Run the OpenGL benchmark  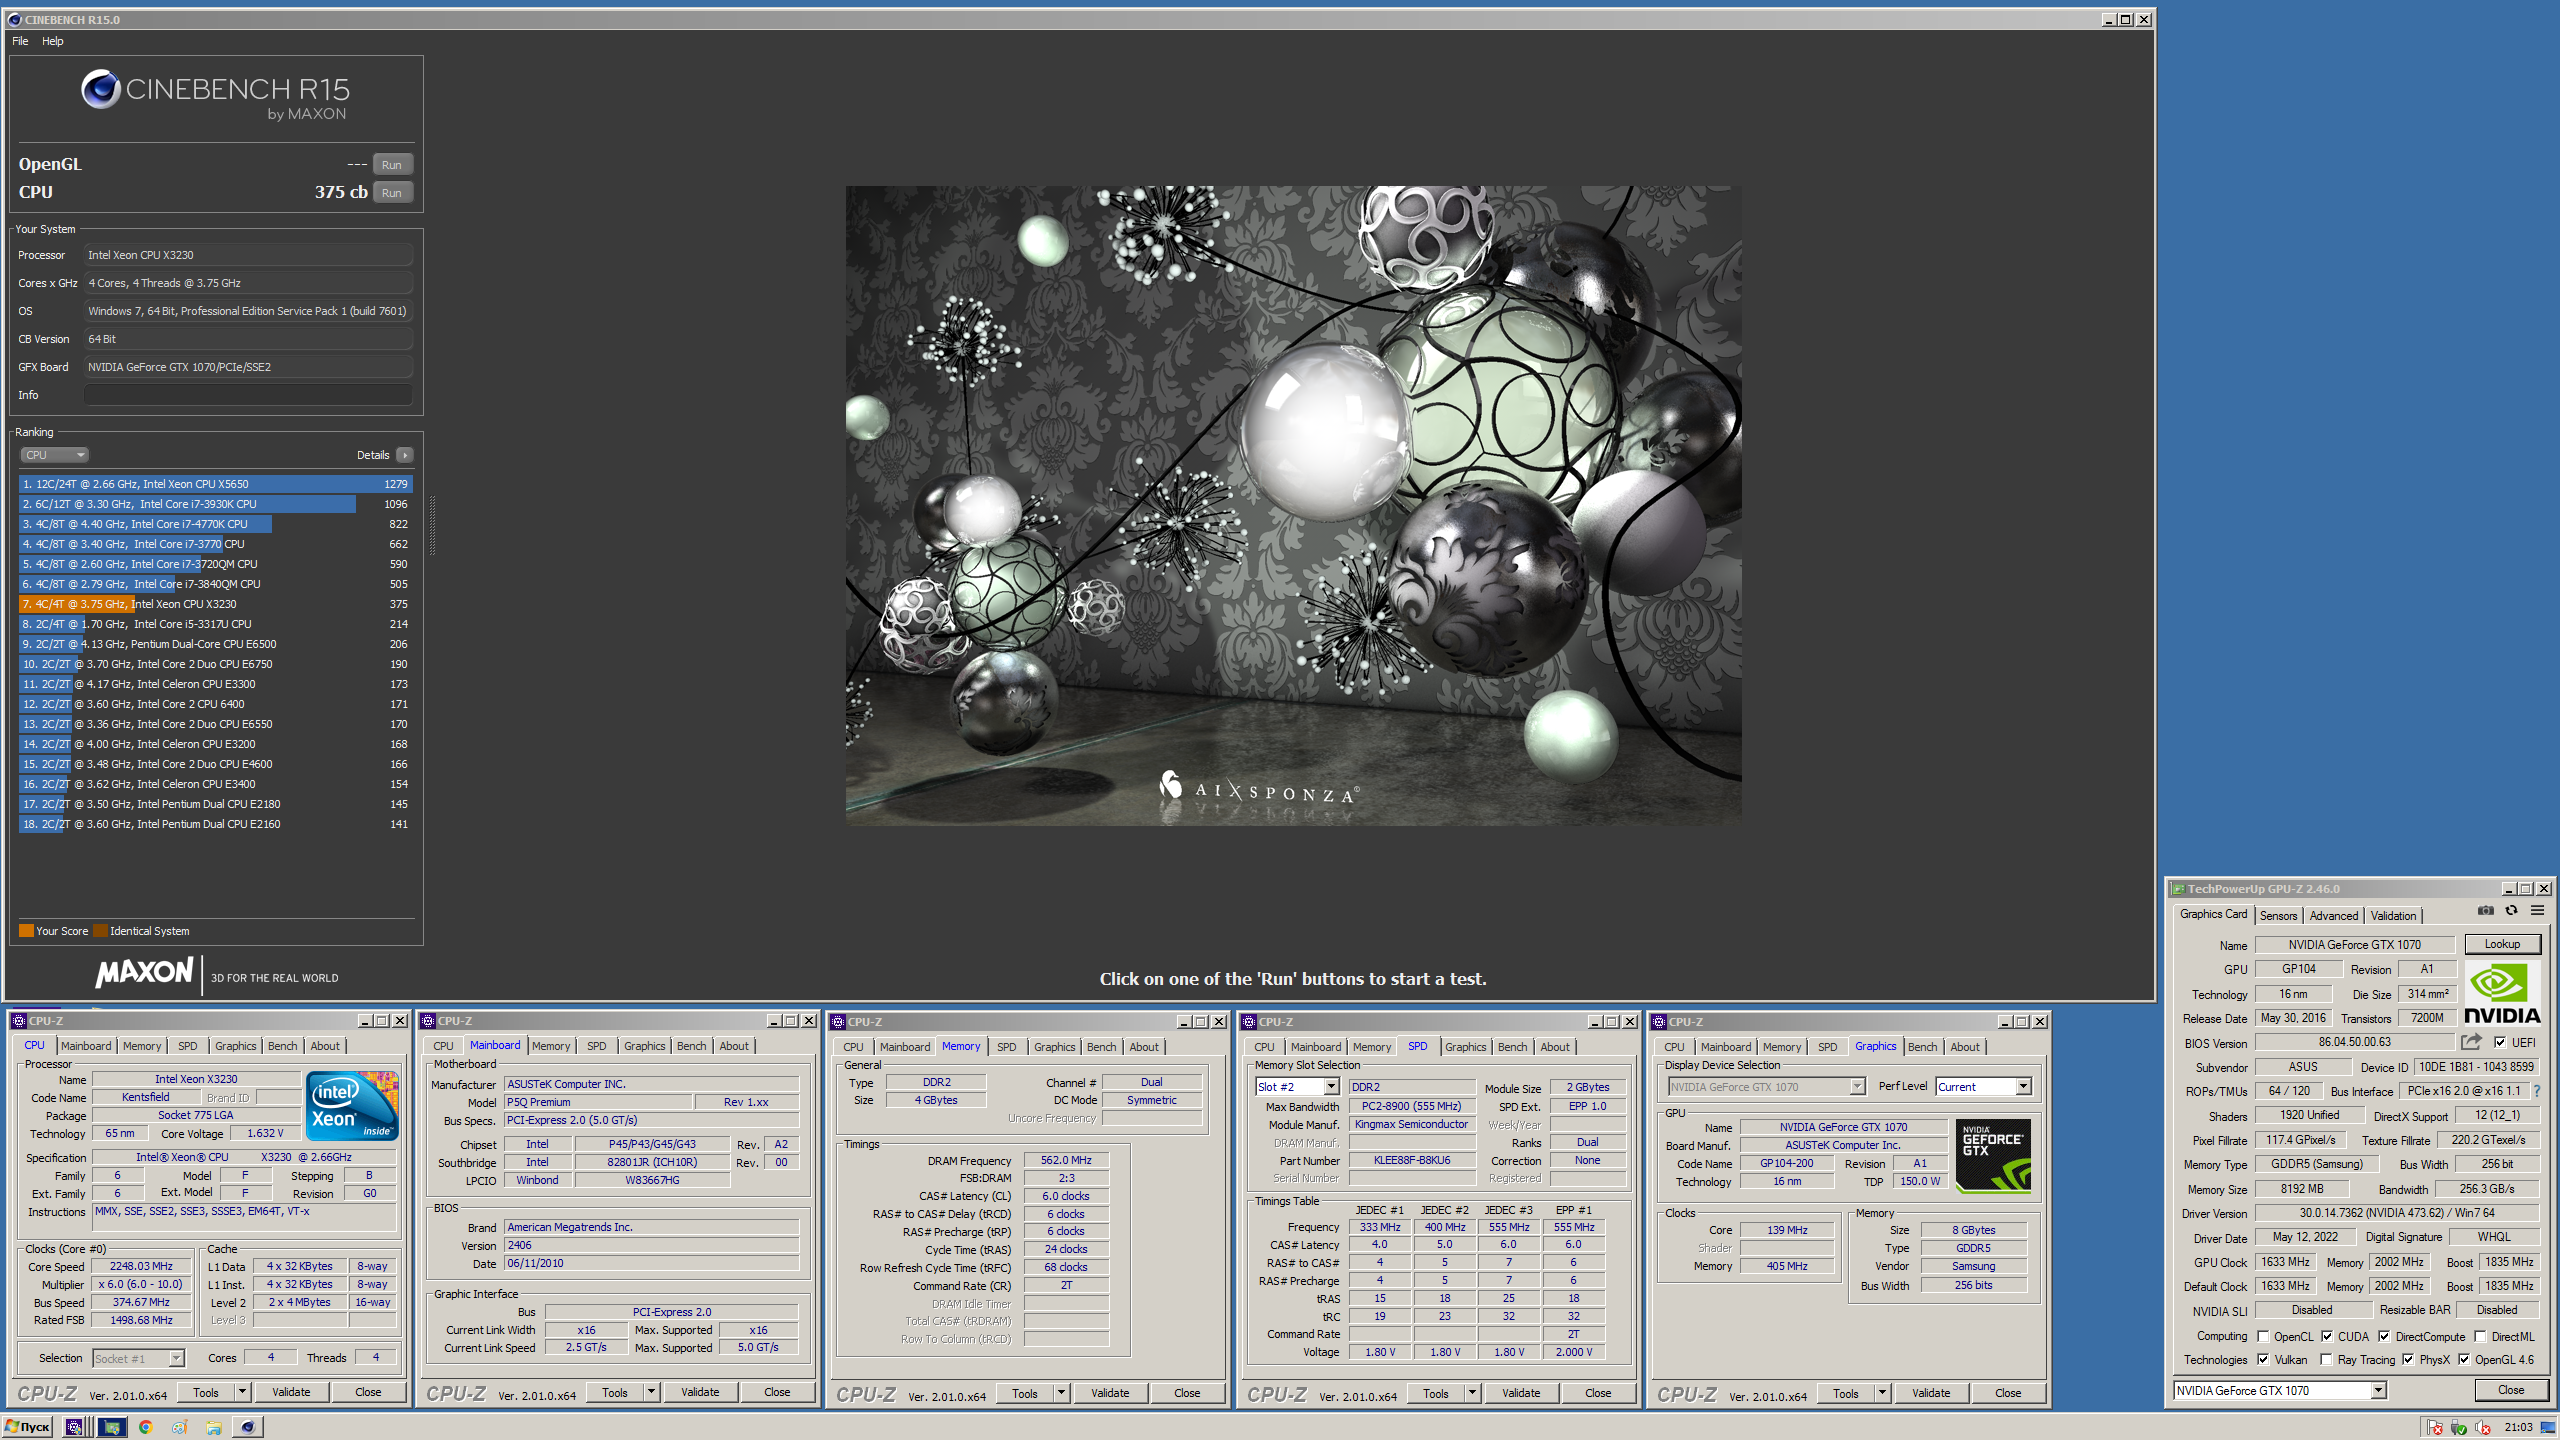click(x=392, y=165)
